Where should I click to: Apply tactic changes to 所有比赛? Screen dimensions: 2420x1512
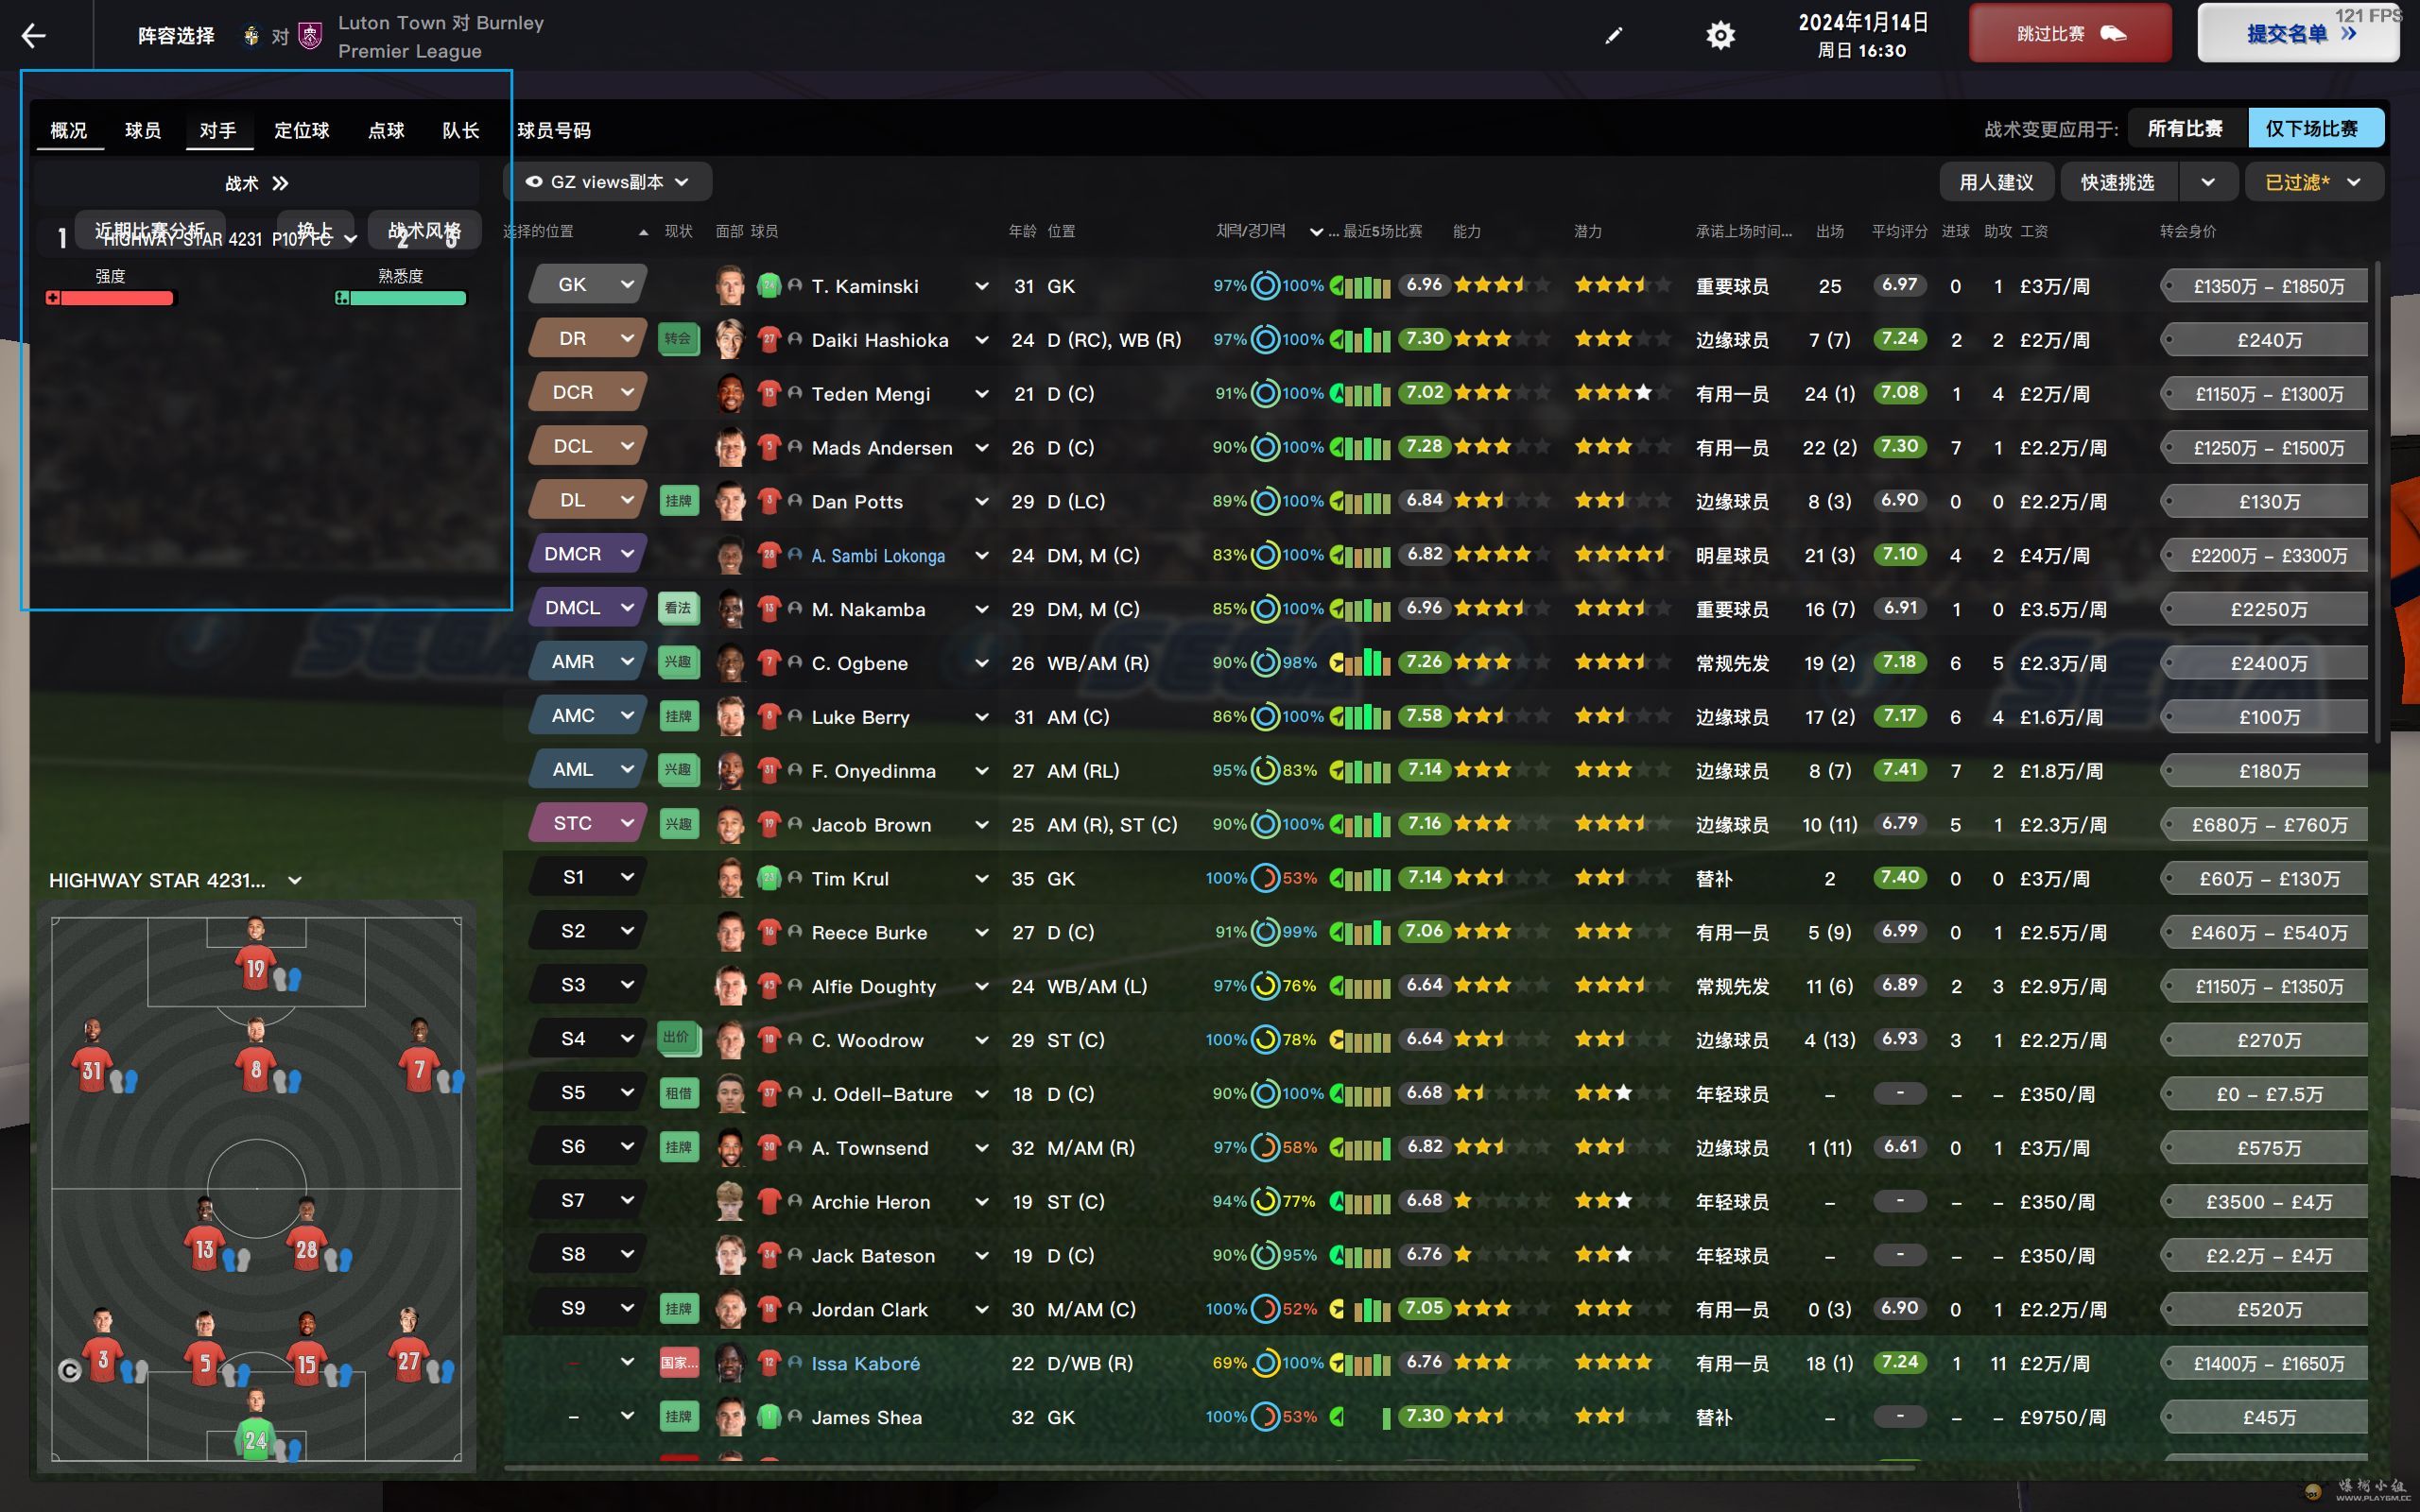[x=2185, y=129]
